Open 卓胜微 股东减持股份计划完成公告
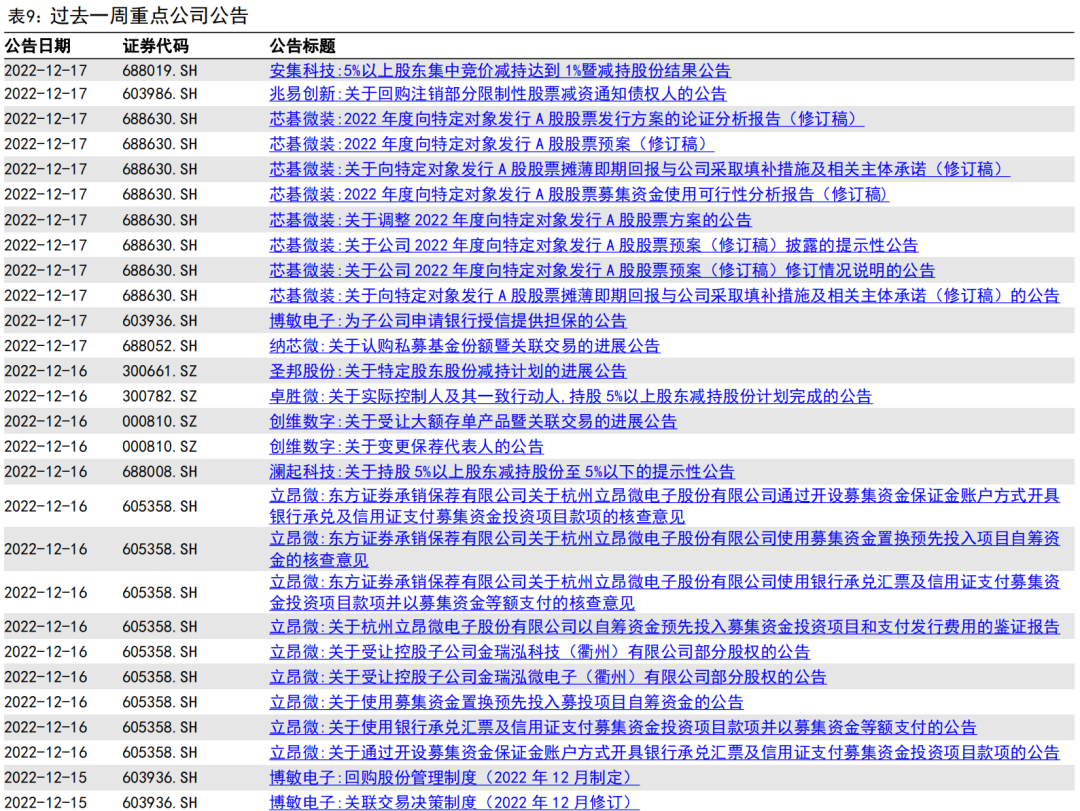Screen dimensions: 1080x811 [x=570, y=396]
